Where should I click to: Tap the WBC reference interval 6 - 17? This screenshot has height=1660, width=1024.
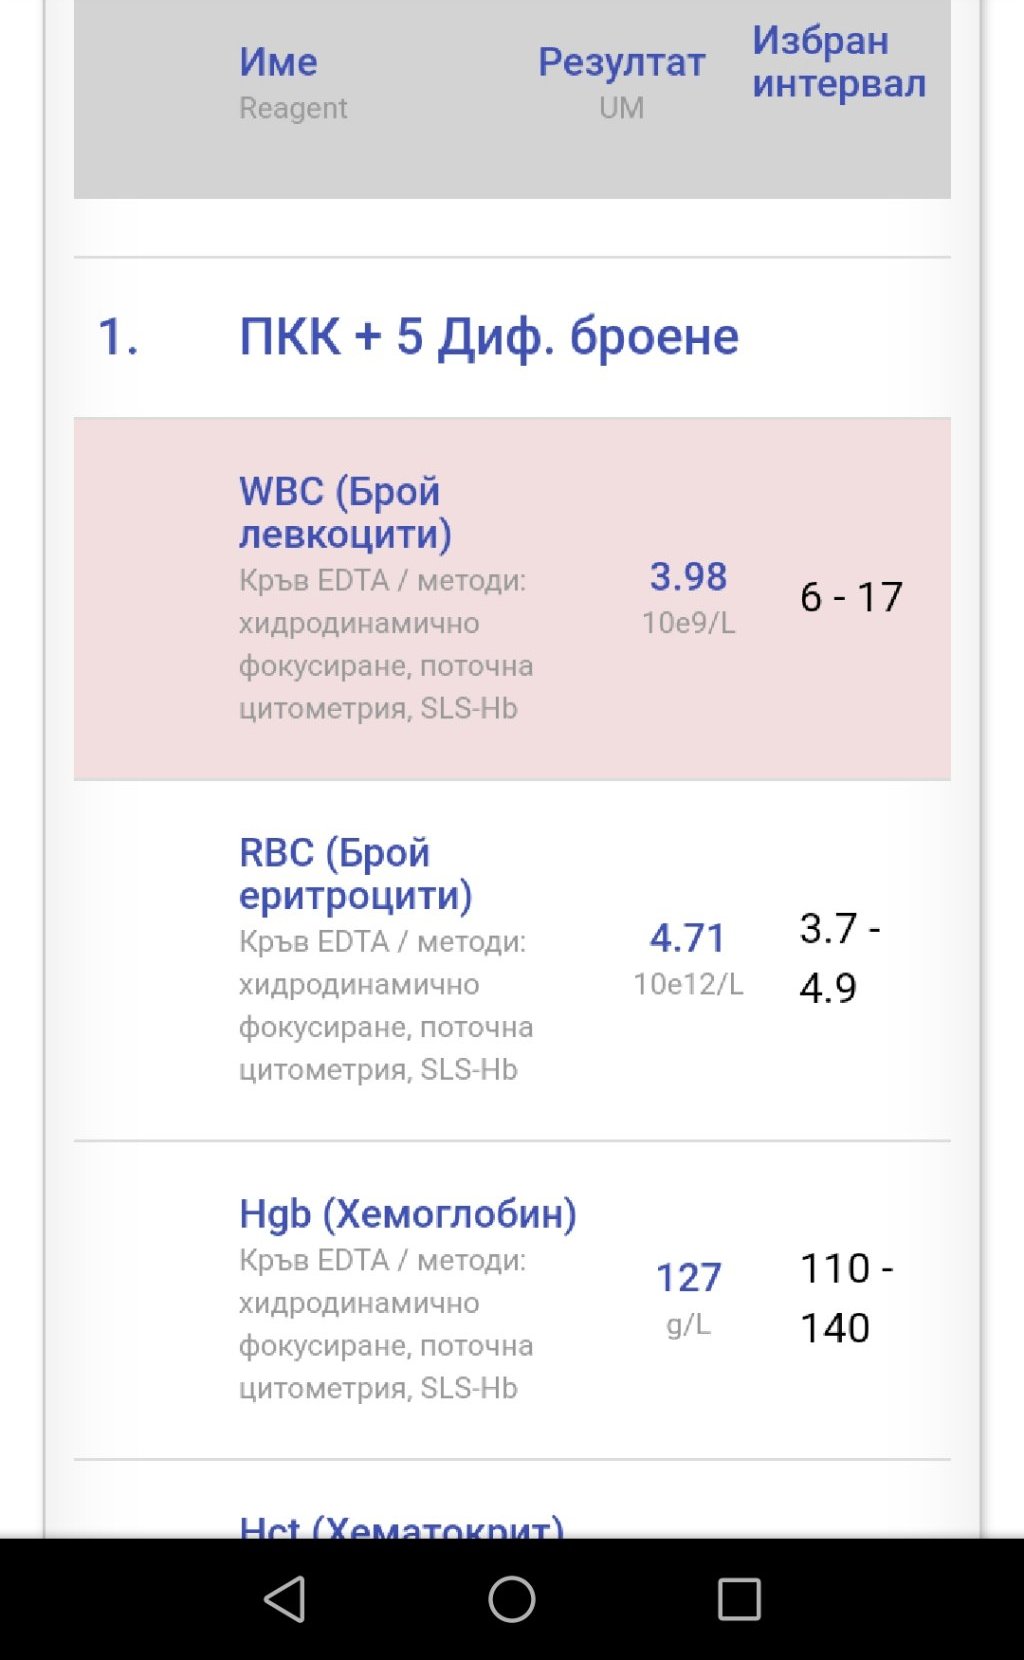tap(851, 597)
